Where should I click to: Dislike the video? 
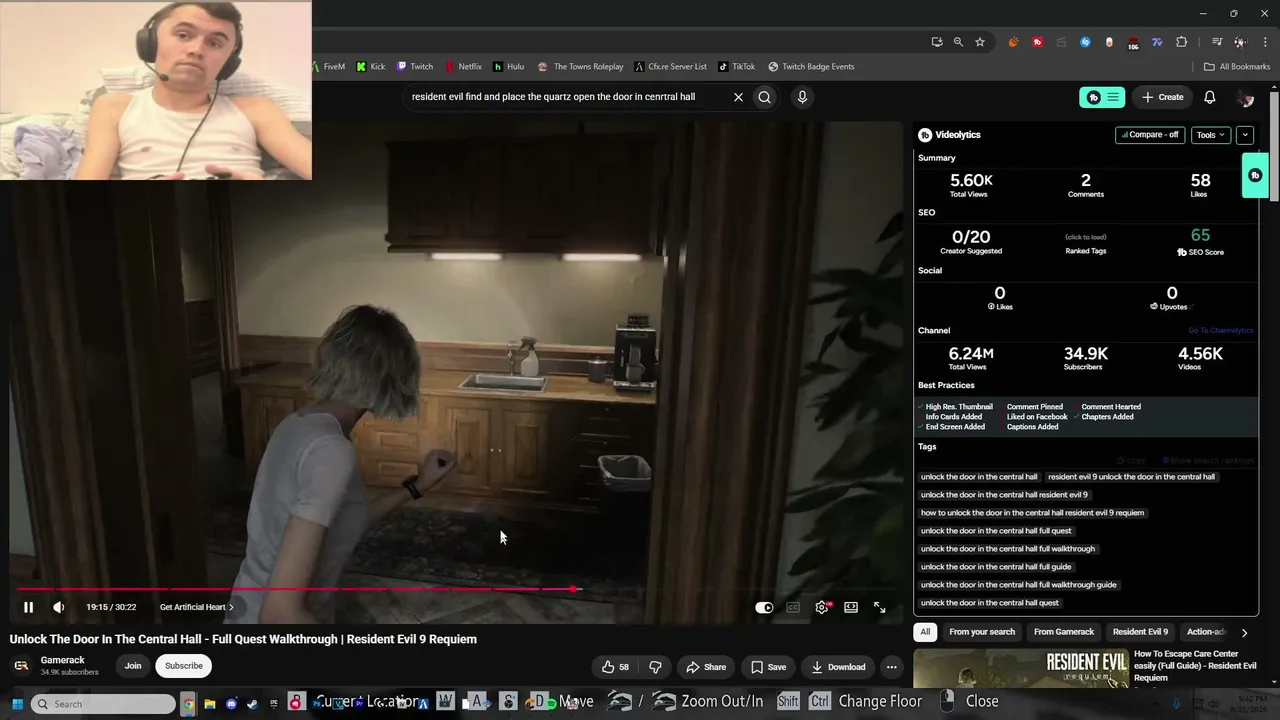[x=656, y=667]
